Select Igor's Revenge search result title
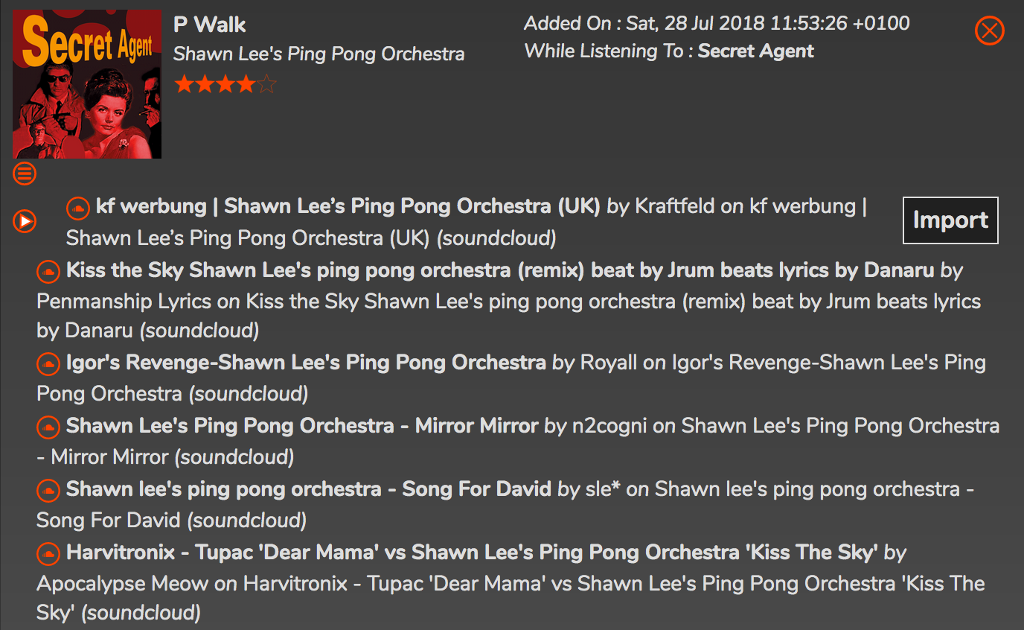The width and height of the screenshot is (1024, 630). click(x=306, y=362)
